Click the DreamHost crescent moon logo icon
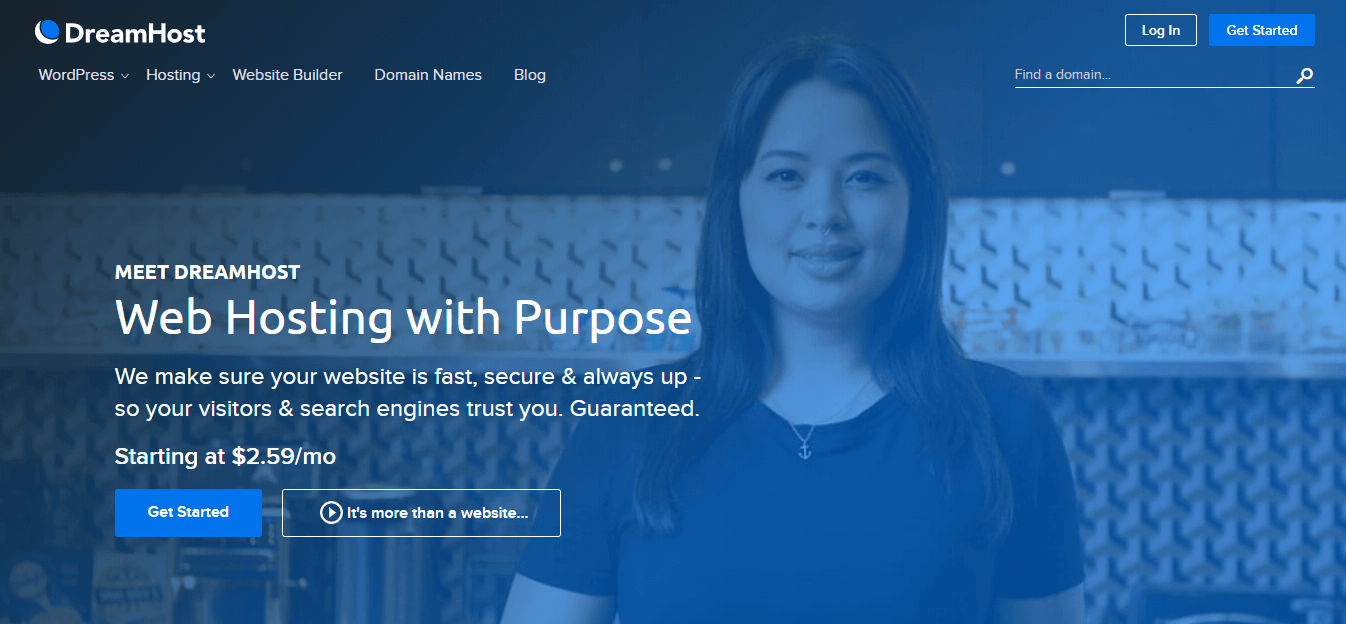This screenshot has height=624, width=1346. [x=47, y=32]
